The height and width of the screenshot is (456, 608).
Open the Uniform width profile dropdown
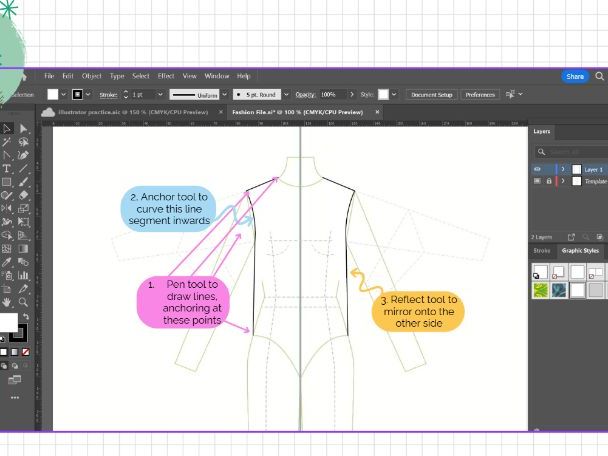coord(224,94)
